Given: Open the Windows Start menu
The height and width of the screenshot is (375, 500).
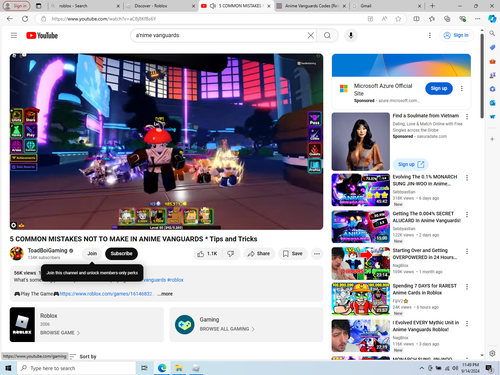Looking at the screenshot, I should pos(8,368).
